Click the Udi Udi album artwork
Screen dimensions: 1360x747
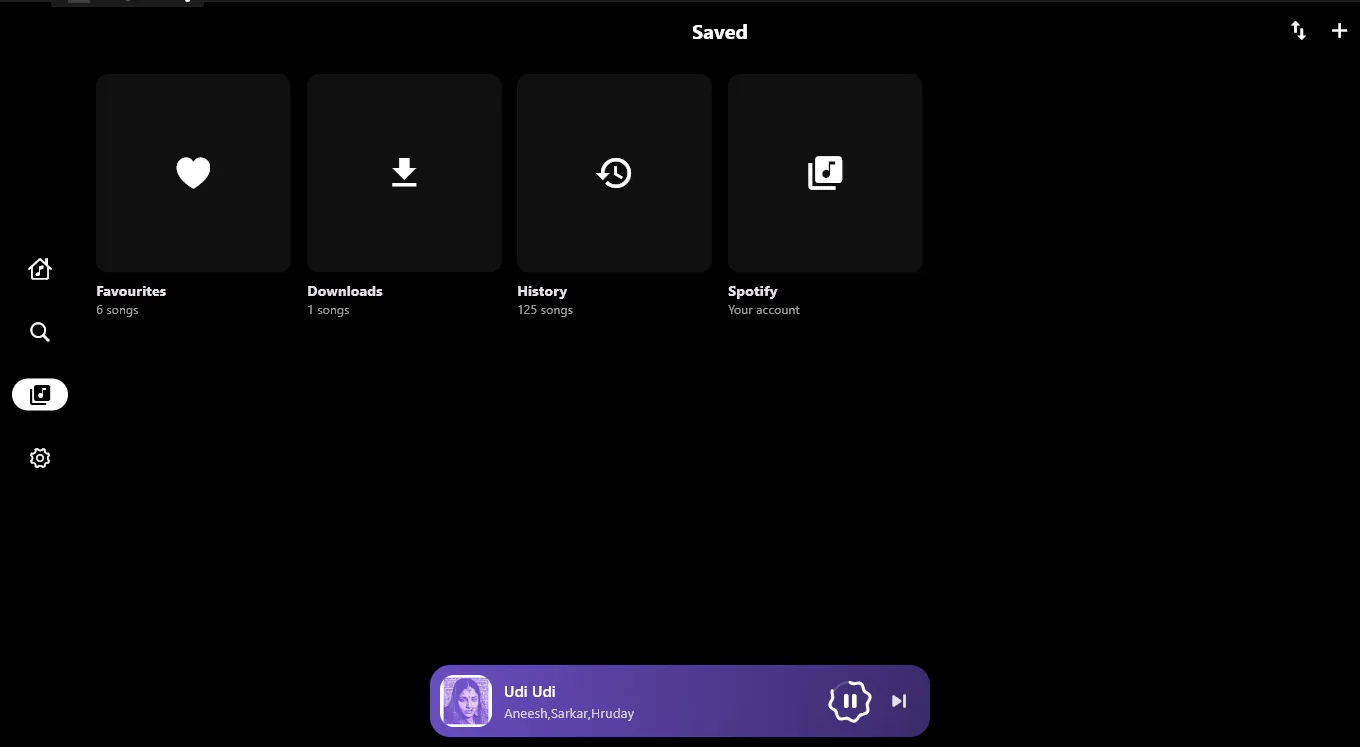click(x=466, y=701)
